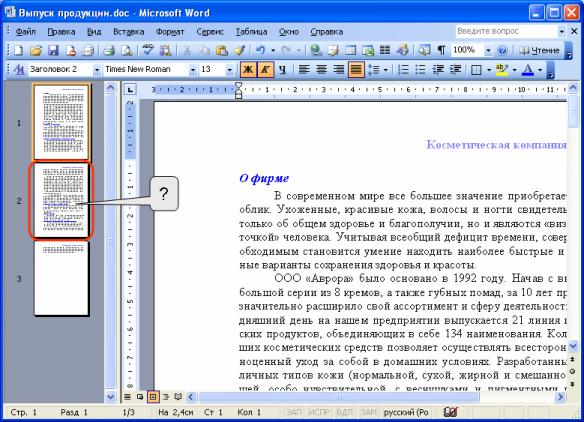Insert a hyperlink with the globe icon
Image resolution: width=584 pixels, height=422 pixels.
click(316, 50)
